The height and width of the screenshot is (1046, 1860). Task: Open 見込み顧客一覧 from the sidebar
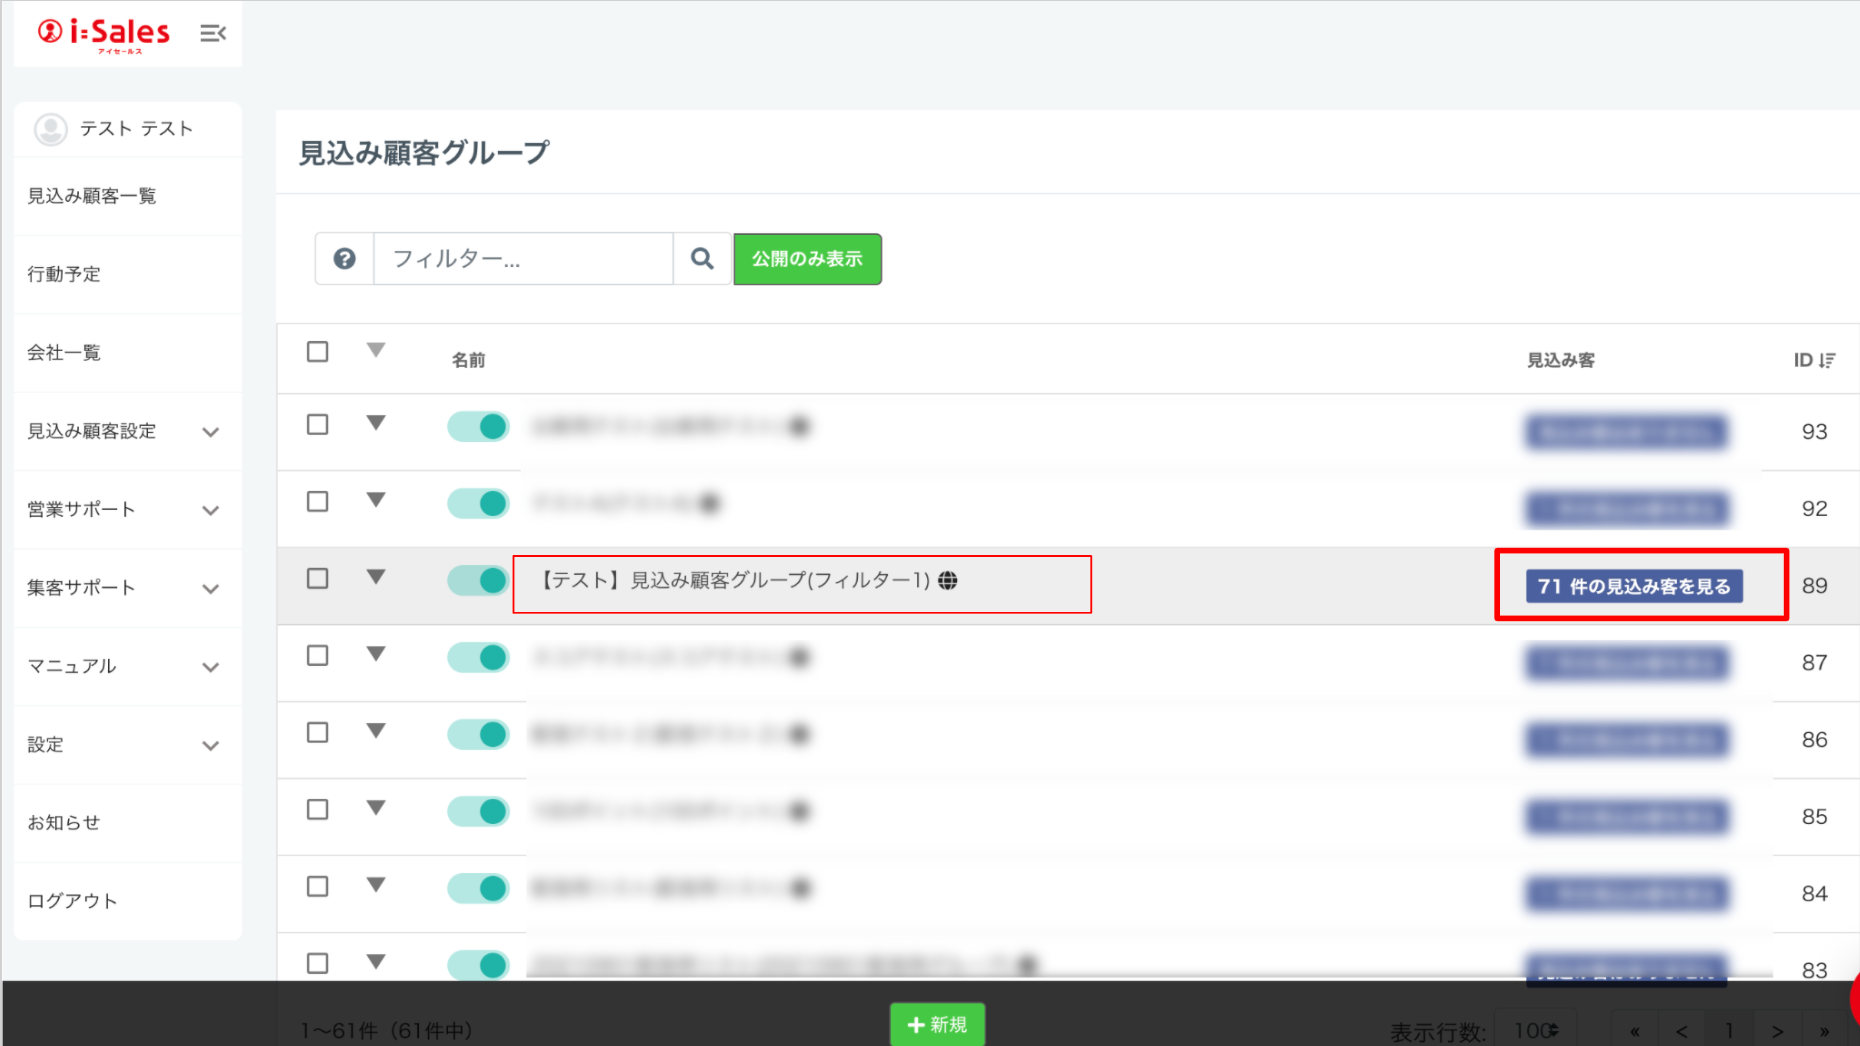point(92,196)
